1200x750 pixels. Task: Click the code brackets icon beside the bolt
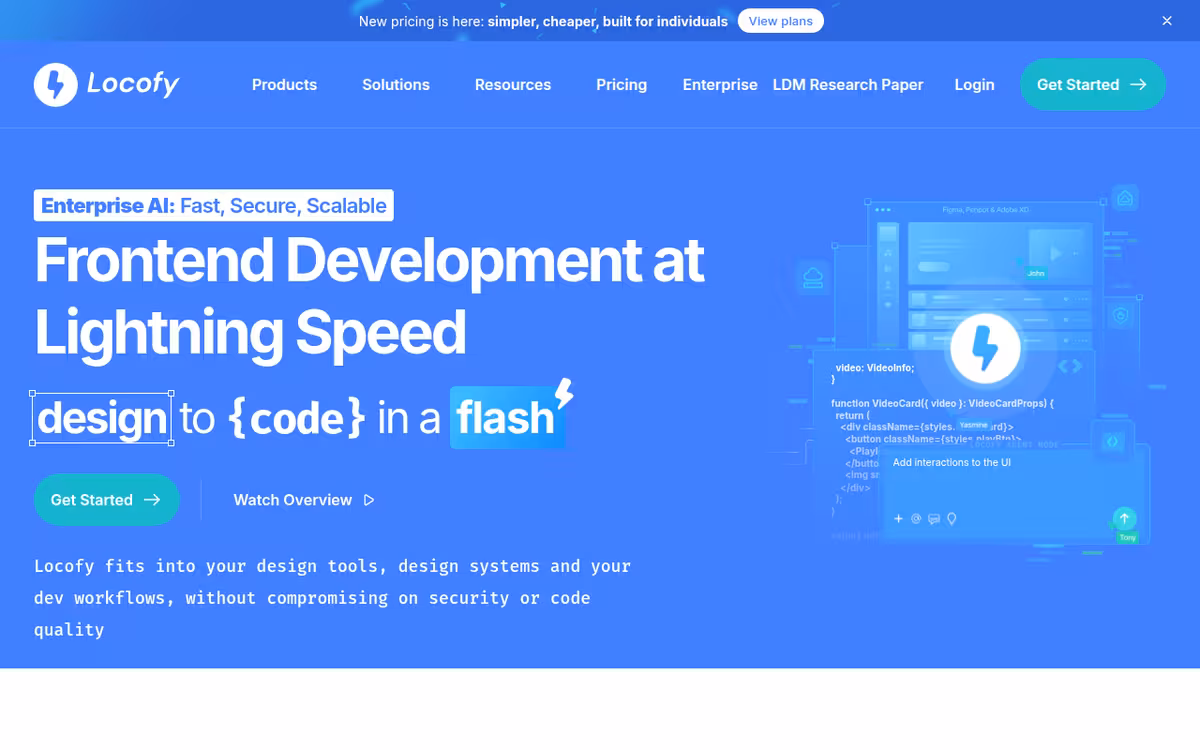pyautogui.click(x=1070, y=366)
